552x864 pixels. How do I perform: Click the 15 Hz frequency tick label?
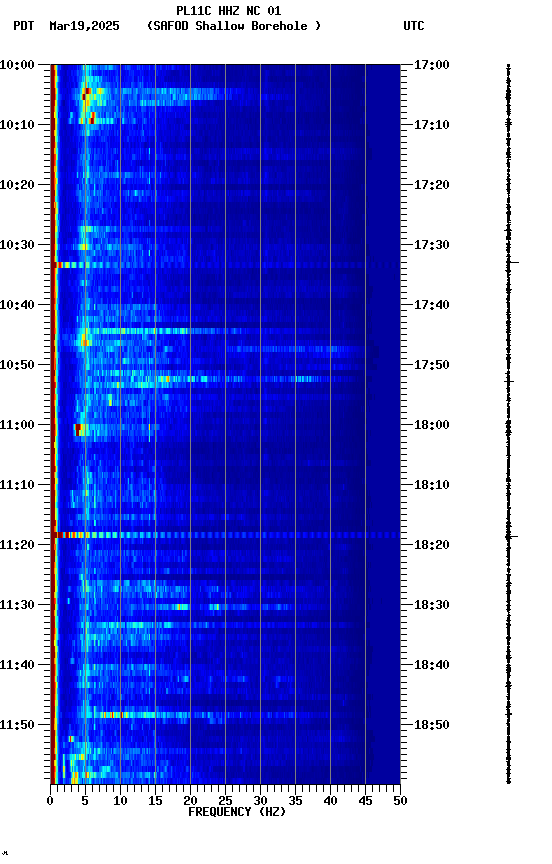point(155,801)
